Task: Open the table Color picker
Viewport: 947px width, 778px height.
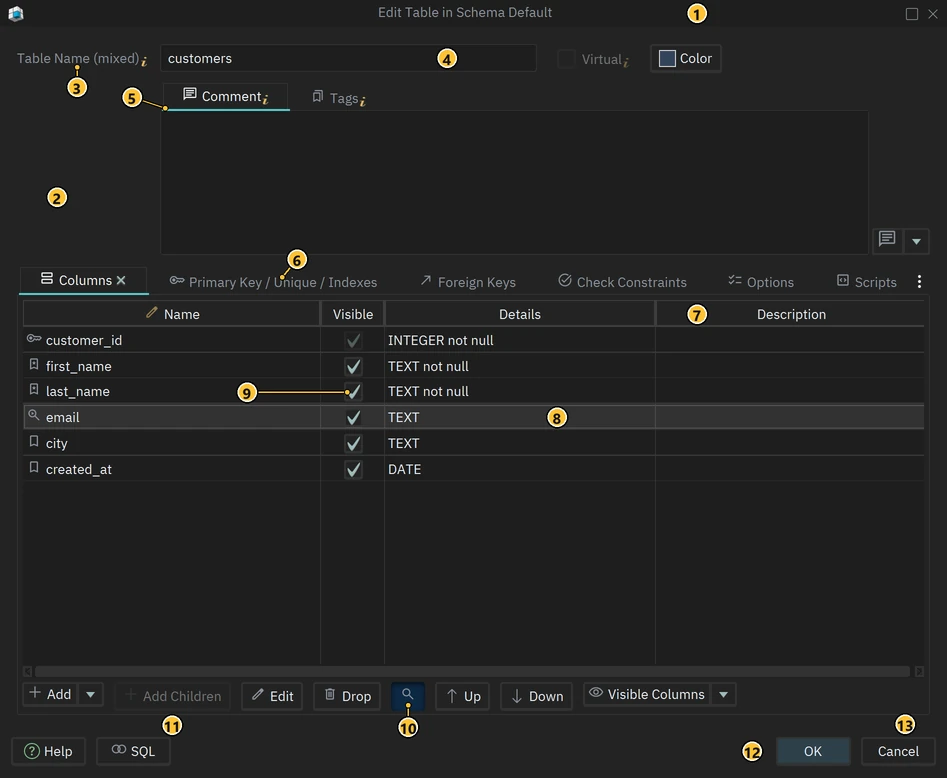Action: pyautogui.click(x=685, y=59)
